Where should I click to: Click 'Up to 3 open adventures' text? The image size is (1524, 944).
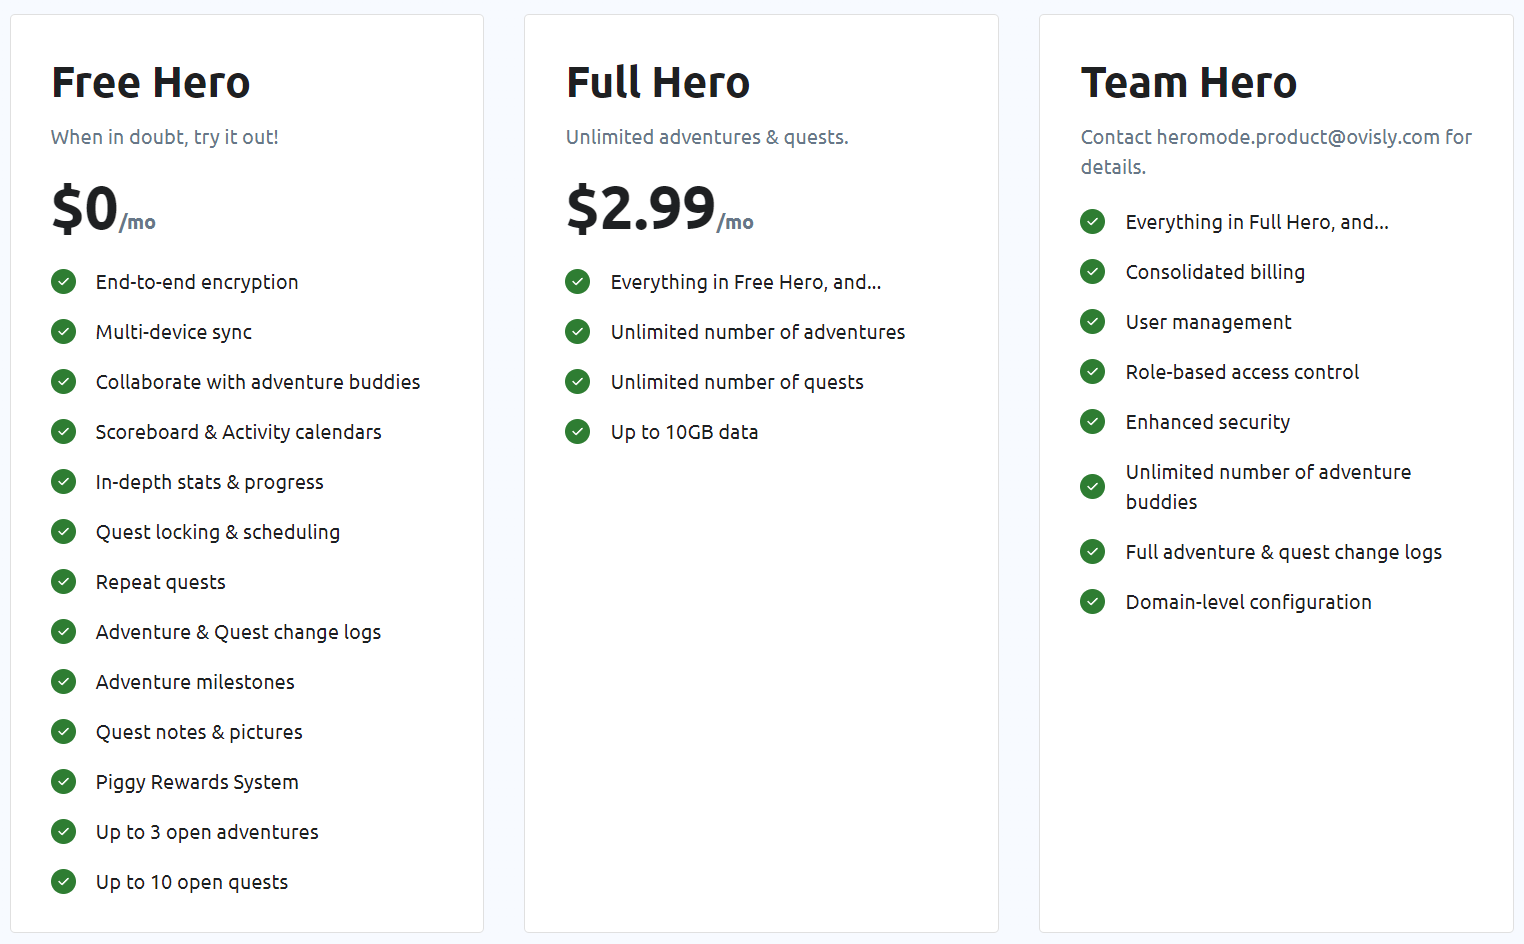(207, 832)
